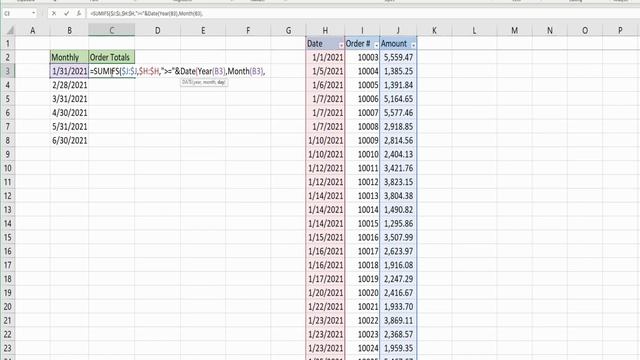Click the 1/31/2021 cell in column B
Viewport: 640px width, 360px height.
pyautogui.click(x=69, y=71)
